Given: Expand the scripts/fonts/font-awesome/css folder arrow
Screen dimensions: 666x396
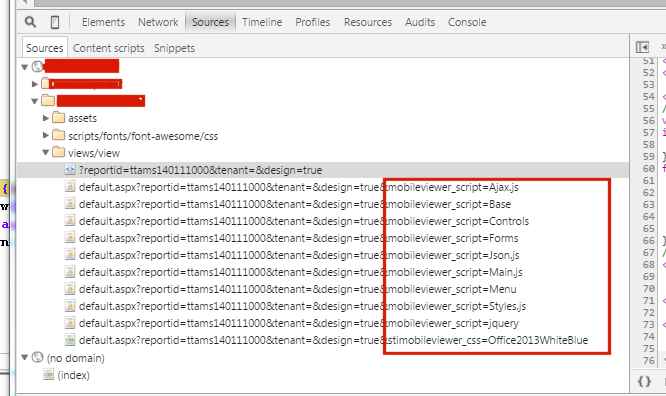Looking at the screenshot, I should click(46, 135).
